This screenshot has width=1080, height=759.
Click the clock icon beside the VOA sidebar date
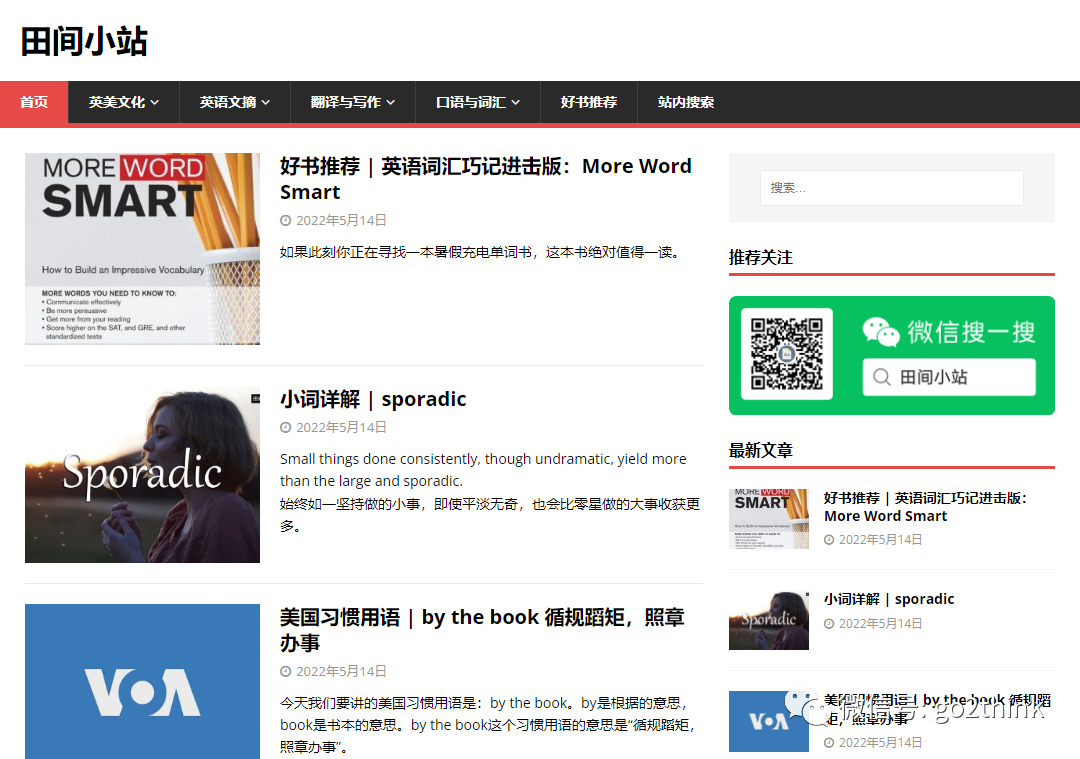point(829,742)
